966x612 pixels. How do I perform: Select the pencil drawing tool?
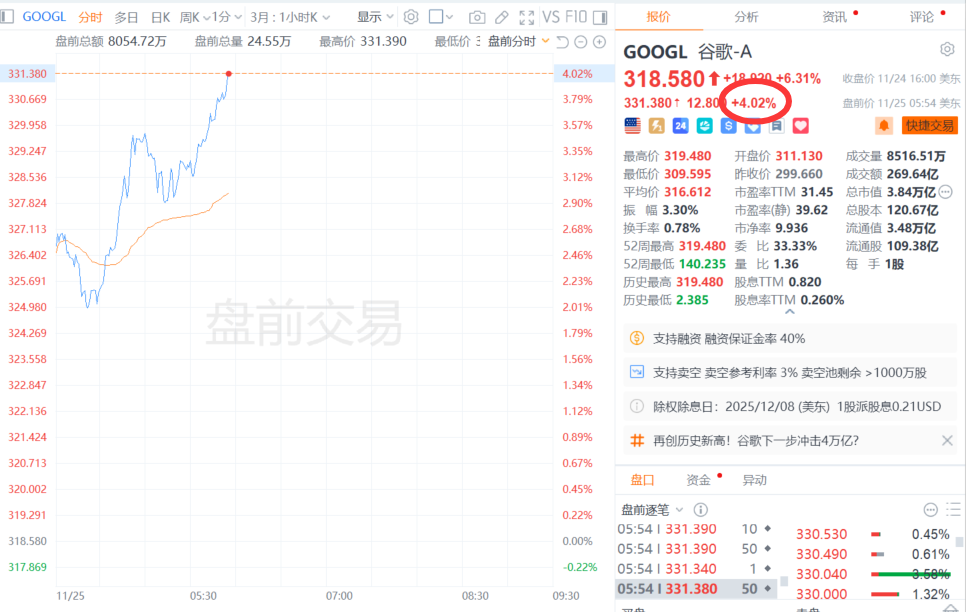pyautogui.click(x=502, y=17)
